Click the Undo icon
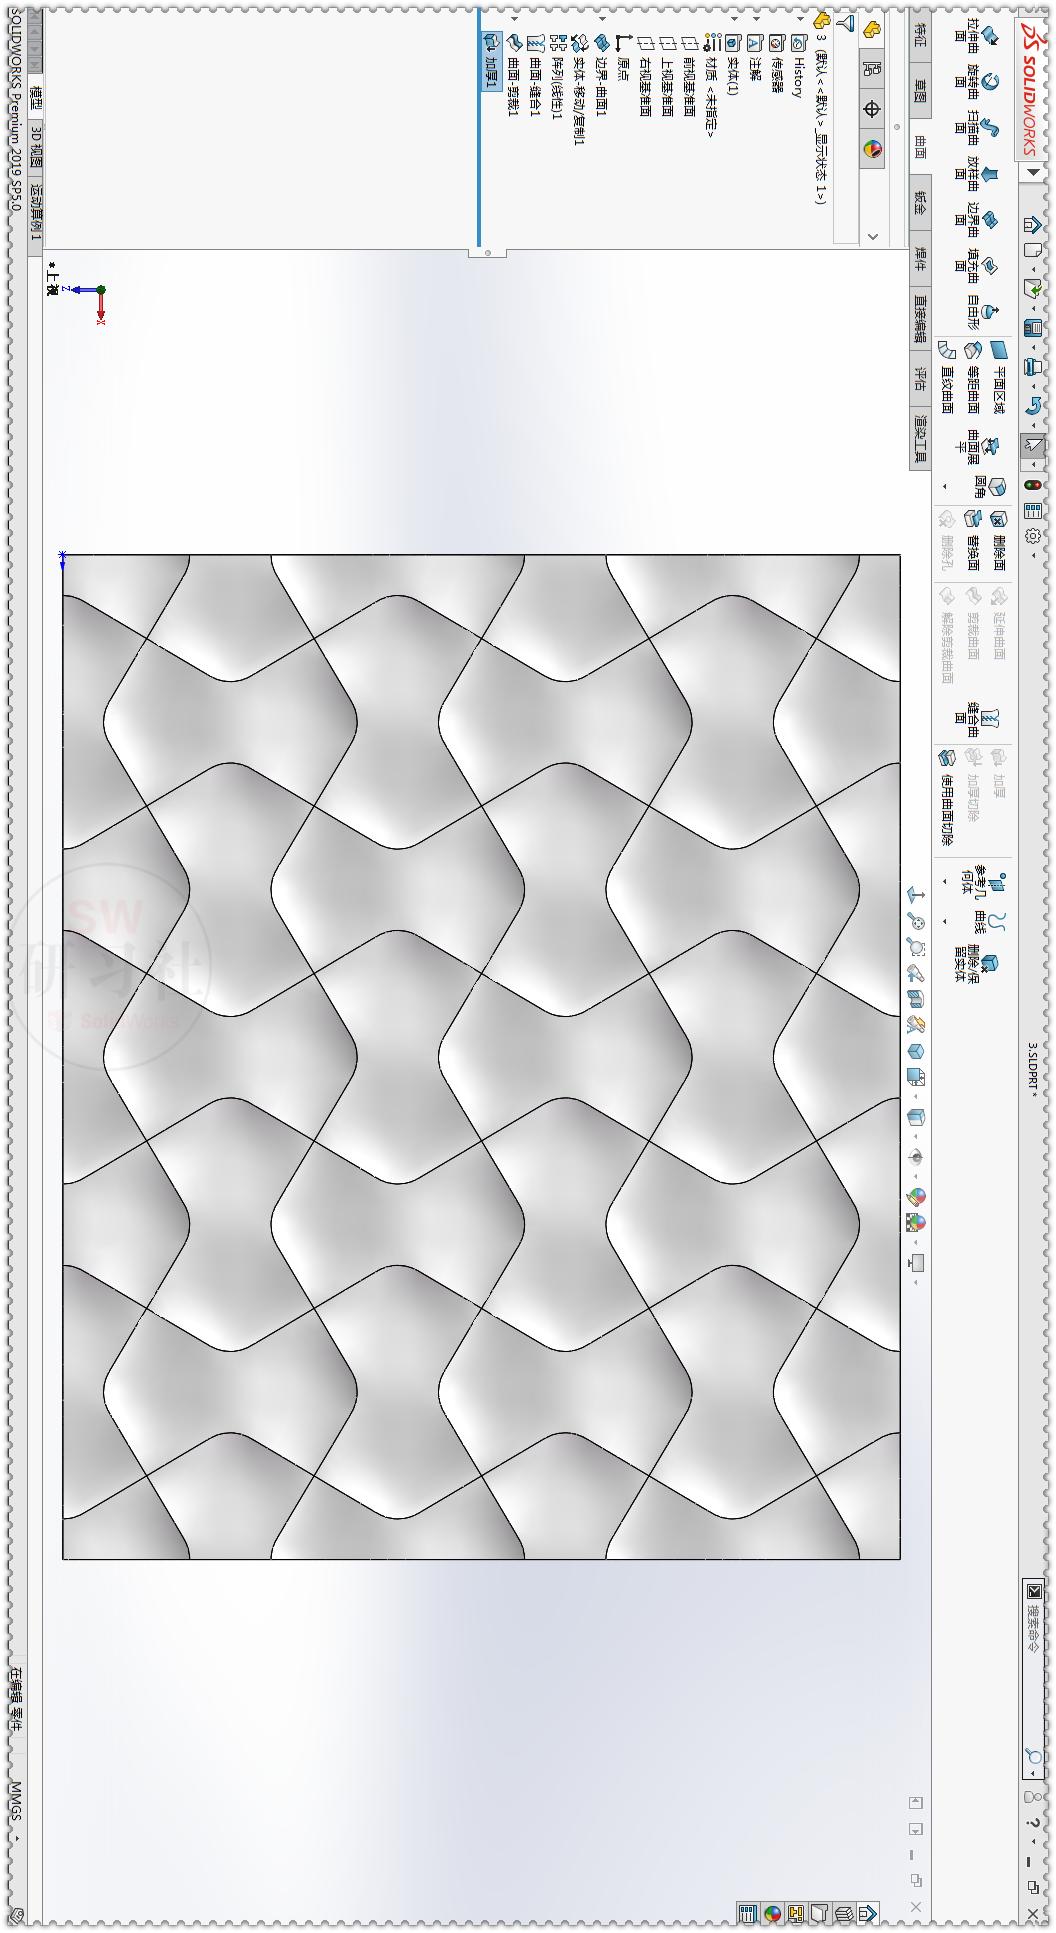This screenshot has height=1933, width=1056. point(1032,406)
